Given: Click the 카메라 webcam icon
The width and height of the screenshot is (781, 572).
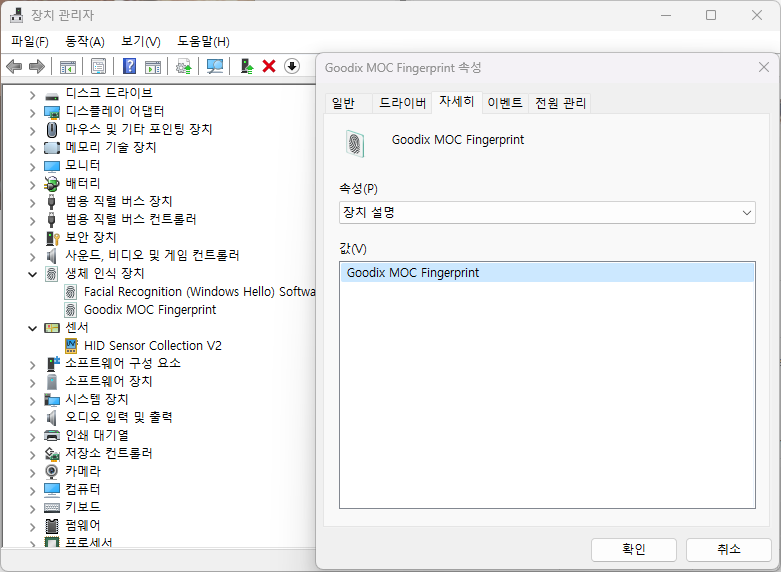Looking at the screenshot, I should [51, 471].
